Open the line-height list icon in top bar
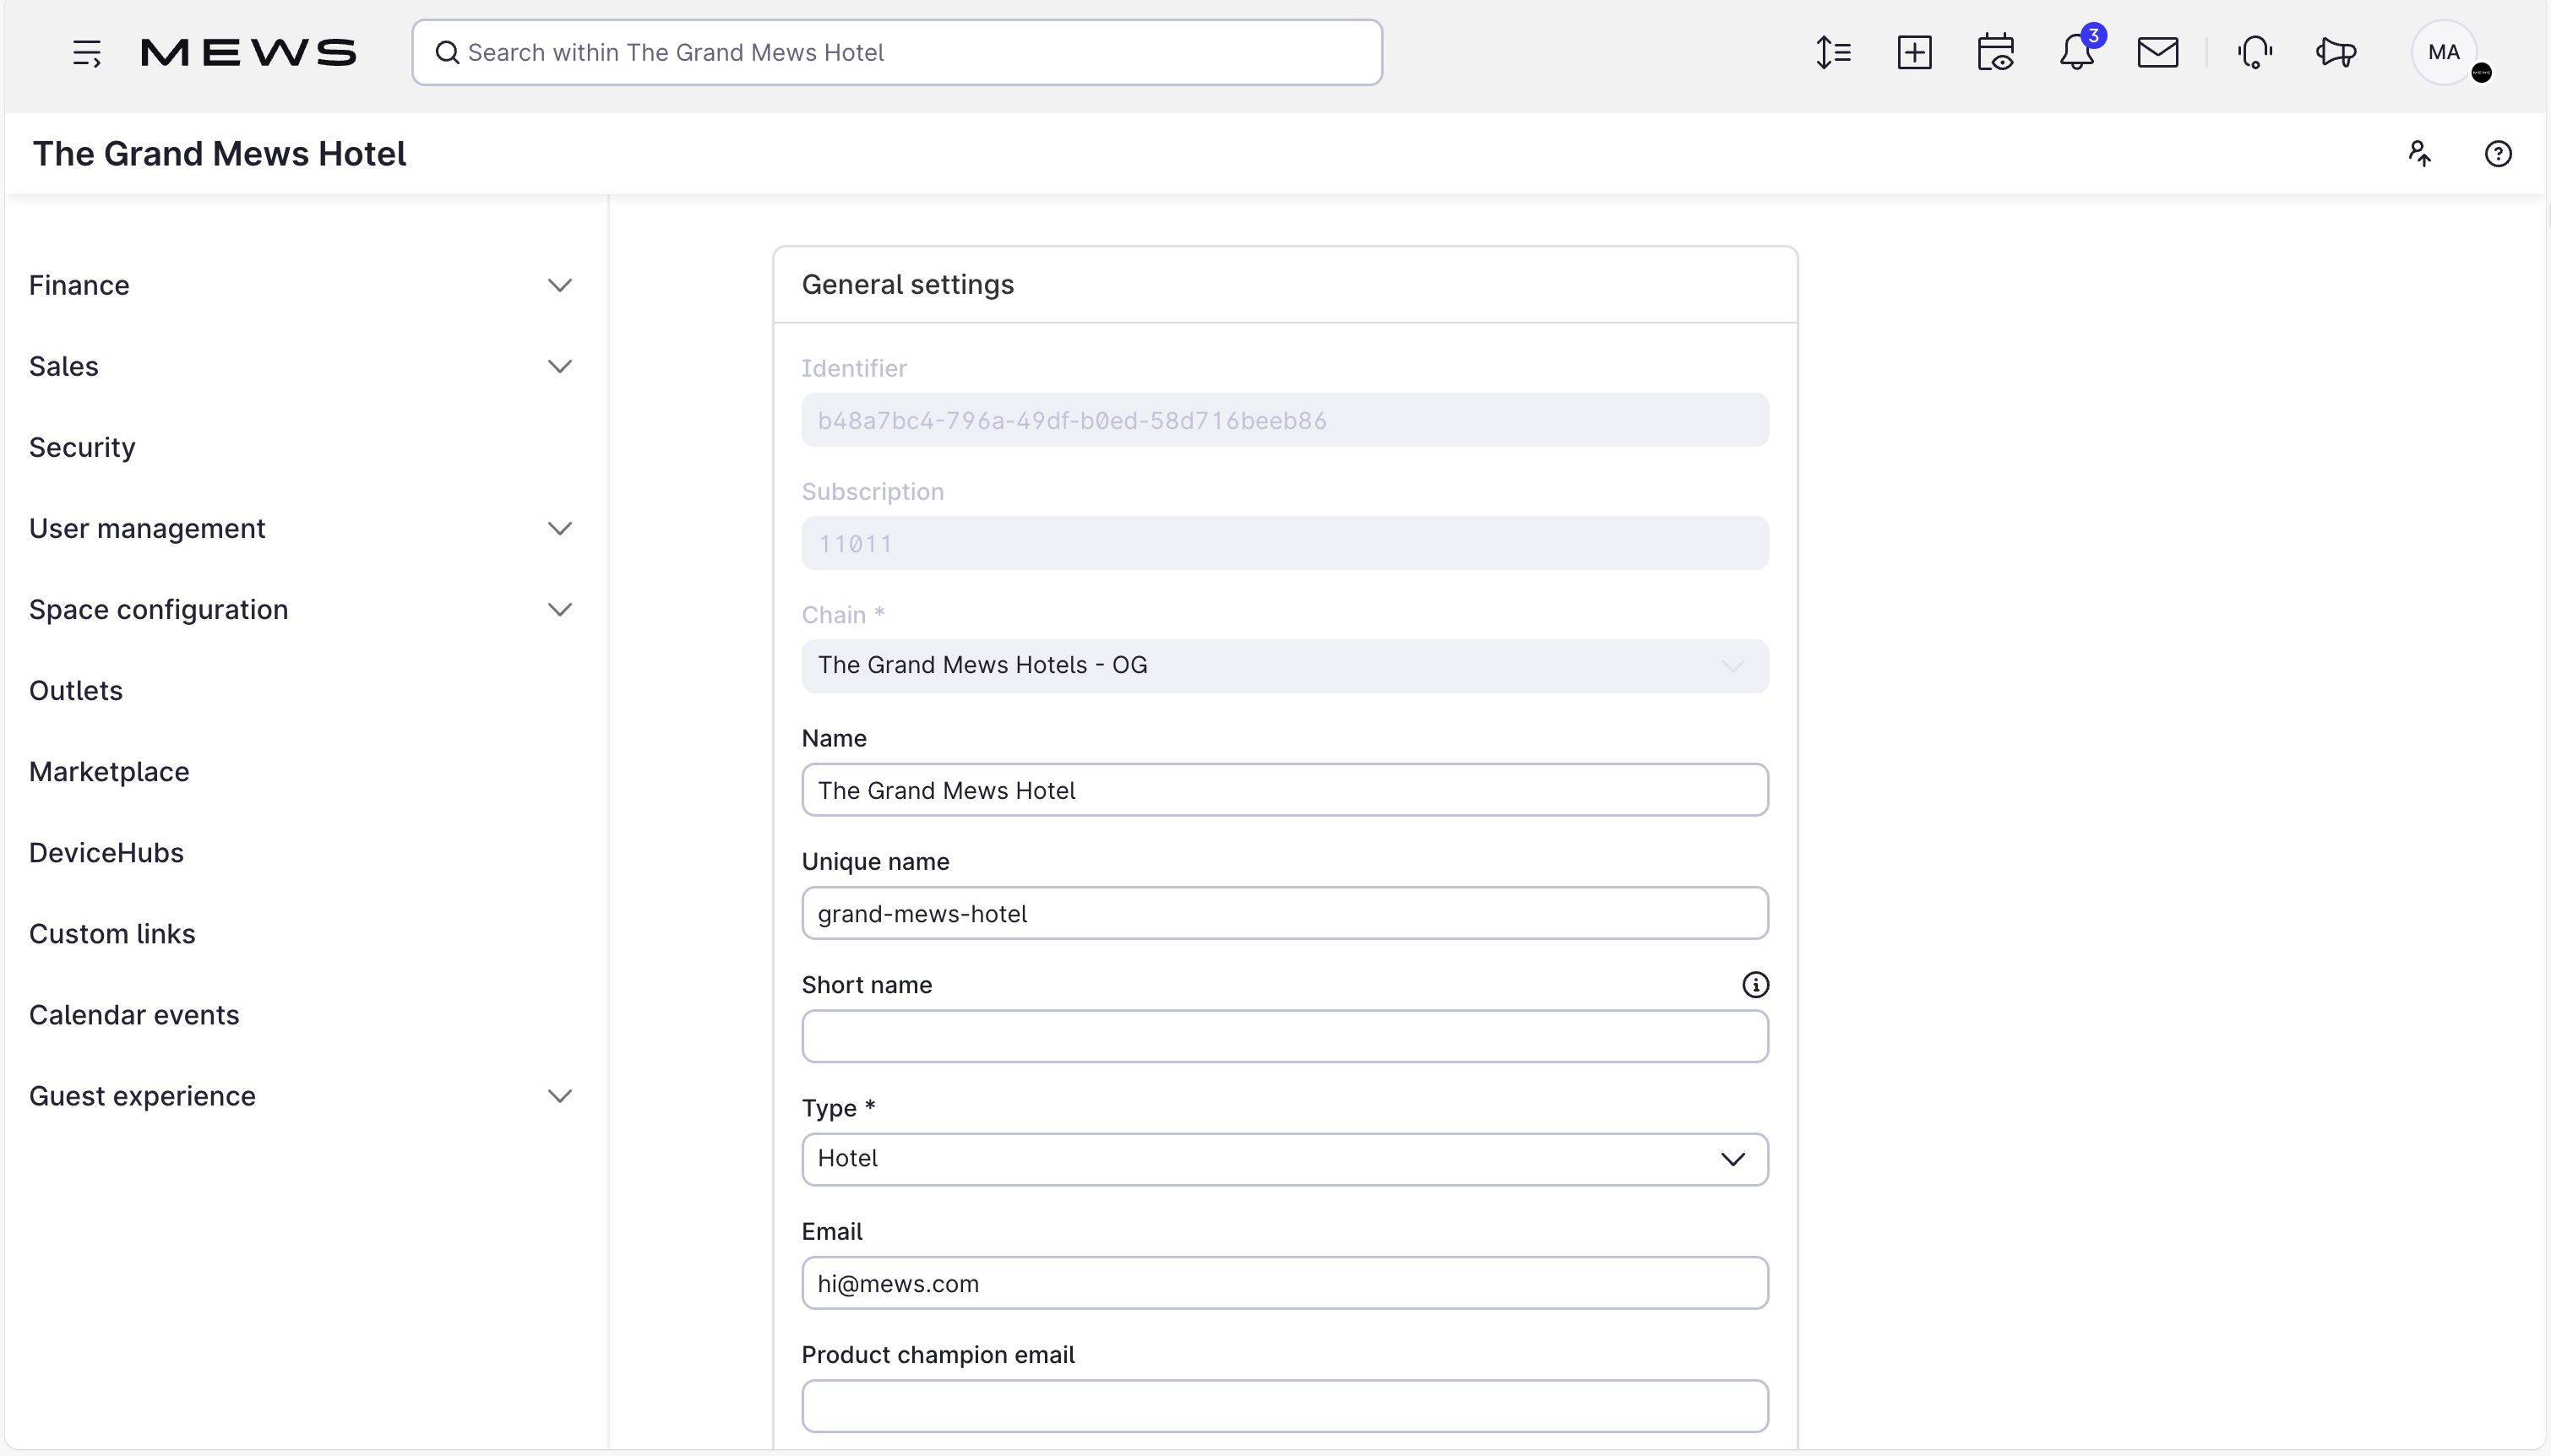2551x1456 pixels. [x=1833, y=53]
